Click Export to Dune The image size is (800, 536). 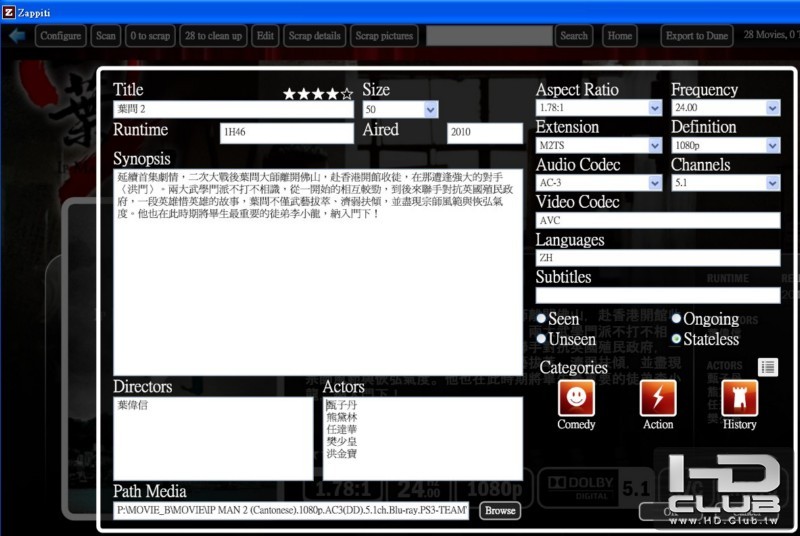pos(696,36)
